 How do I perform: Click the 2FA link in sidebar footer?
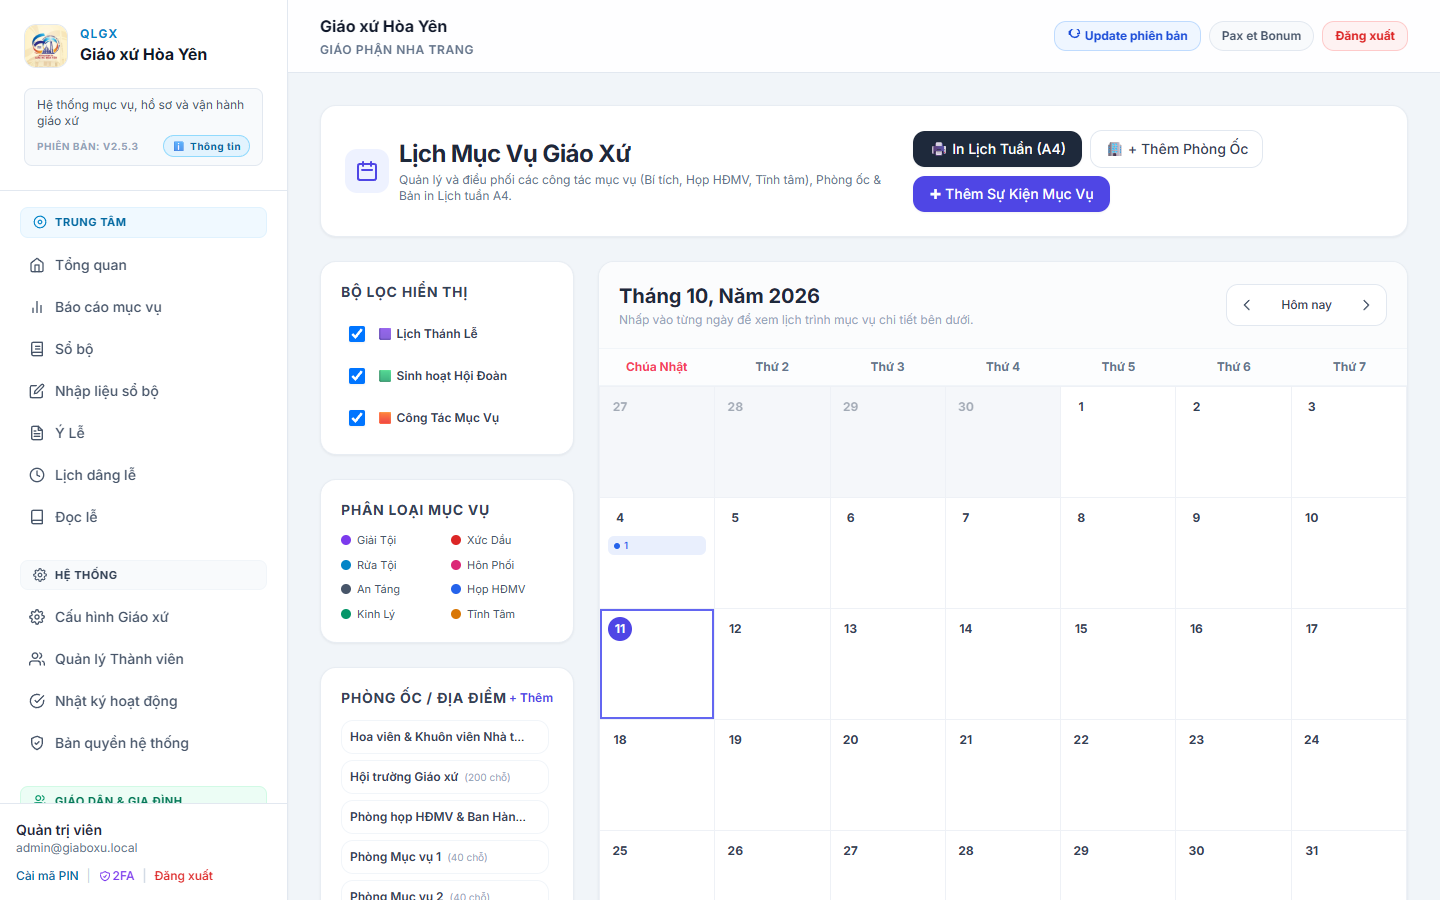tap(117, 876)
